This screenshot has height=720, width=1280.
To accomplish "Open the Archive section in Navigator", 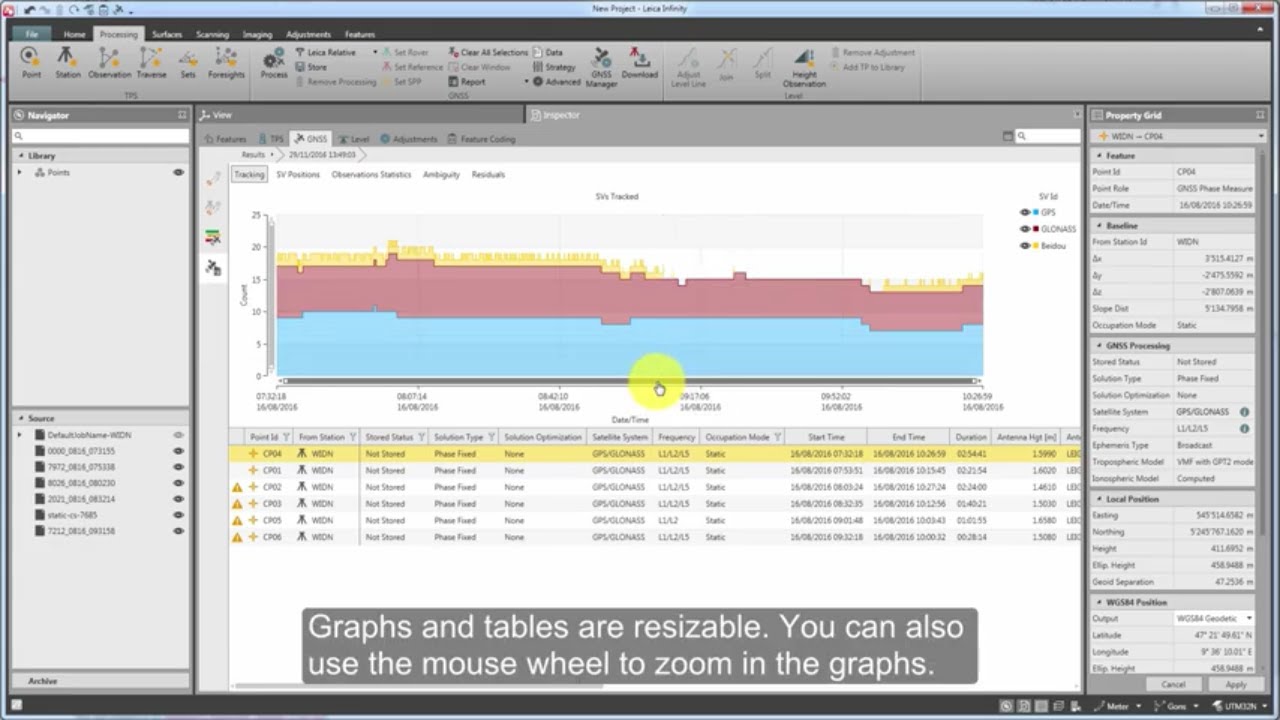I will (99, 681).
